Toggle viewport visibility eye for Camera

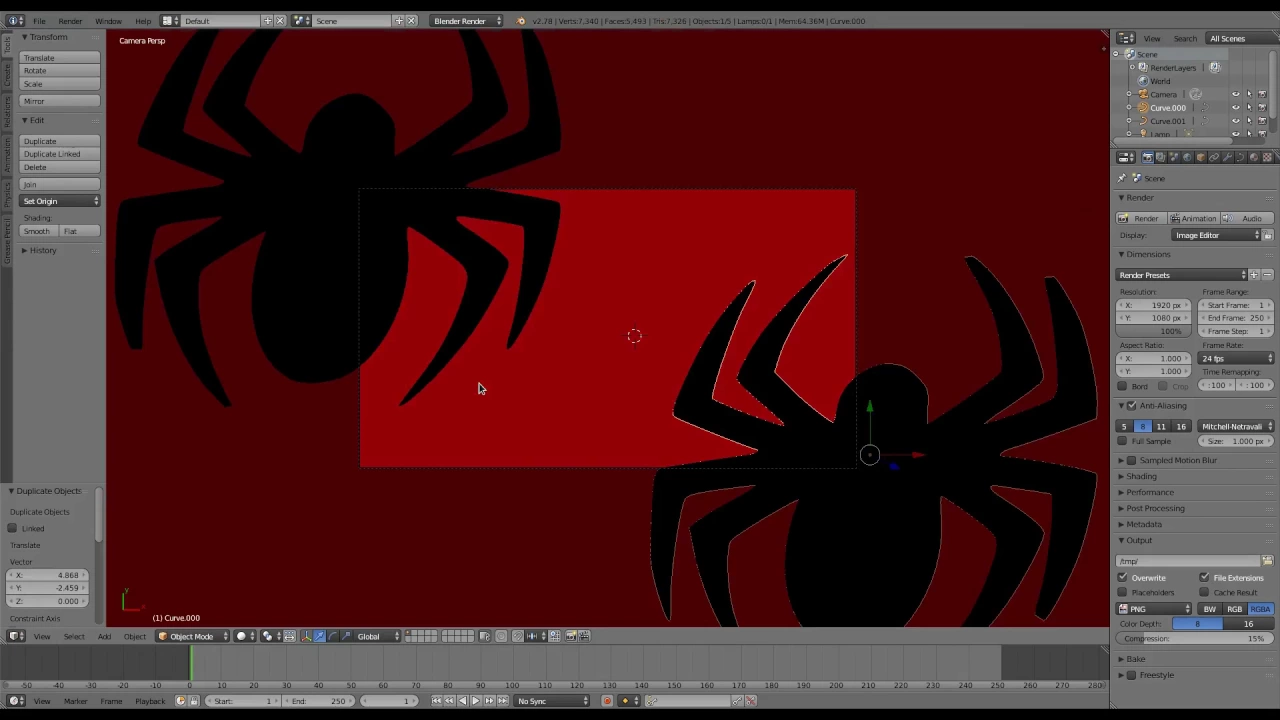[x=1236, y=94]
